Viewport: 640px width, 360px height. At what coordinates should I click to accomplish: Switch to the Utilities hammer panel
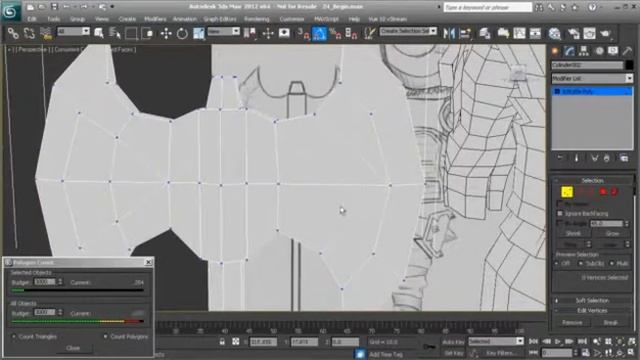pos(627,51)
